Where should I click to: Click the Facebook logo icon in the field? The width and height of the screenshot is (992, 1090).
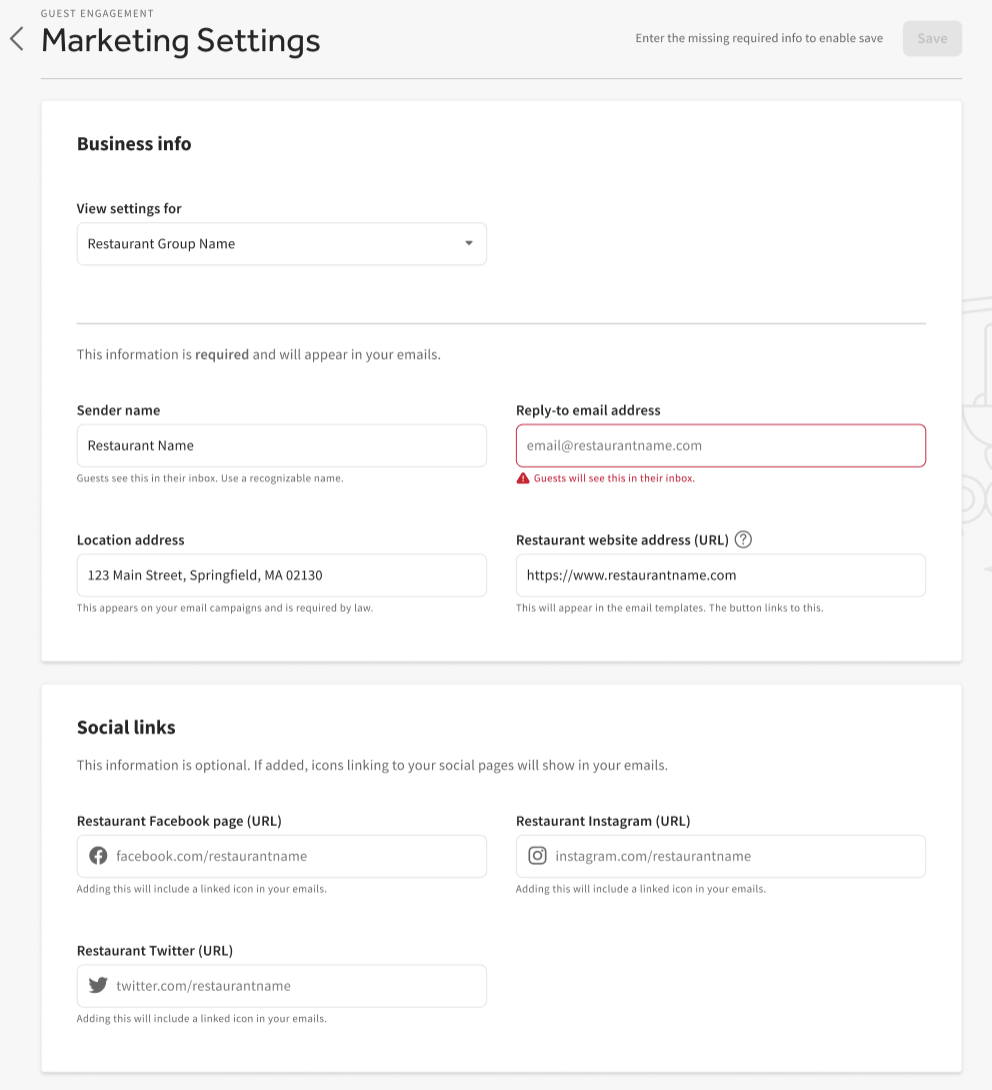[98, 856]
